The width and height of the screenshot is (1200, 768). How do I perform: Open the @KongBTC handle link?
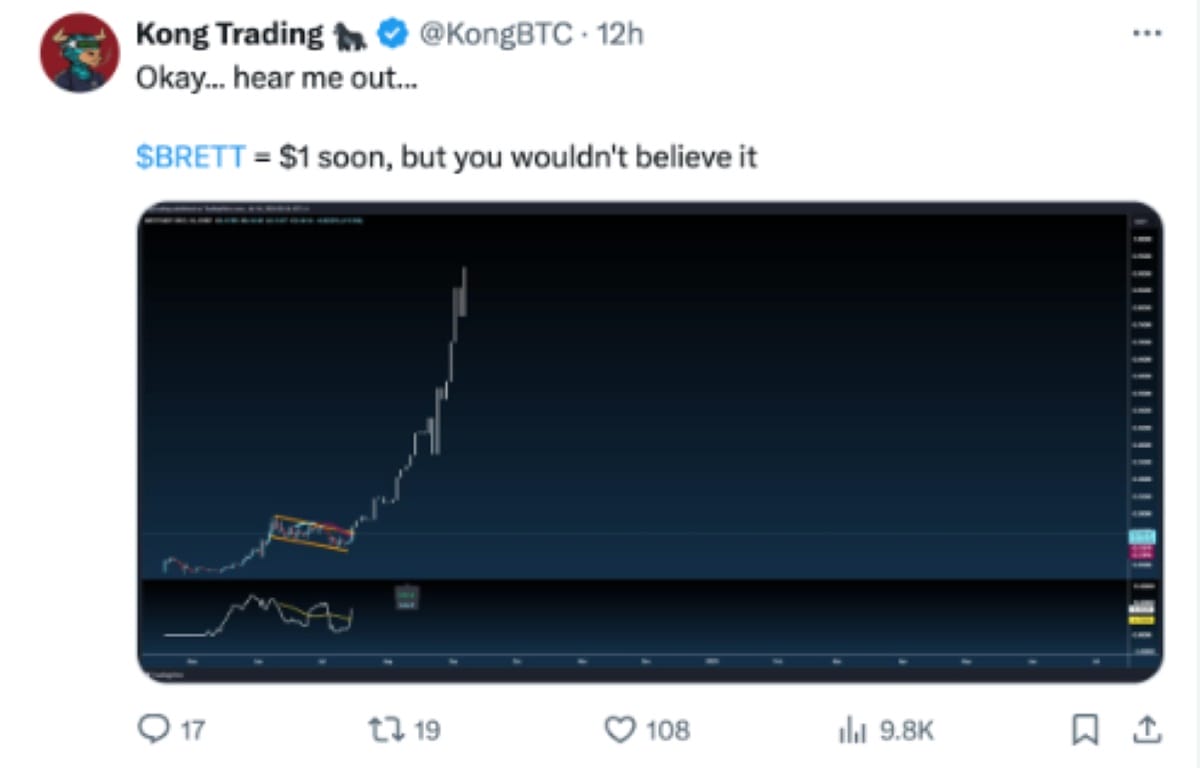point(498,35)
